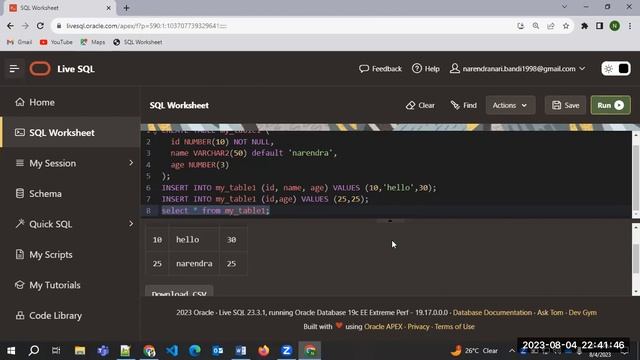Click the 'narendra' result cell
This screenshot has width=640, height=360.
pyautogui.click(x=194, y=264)
